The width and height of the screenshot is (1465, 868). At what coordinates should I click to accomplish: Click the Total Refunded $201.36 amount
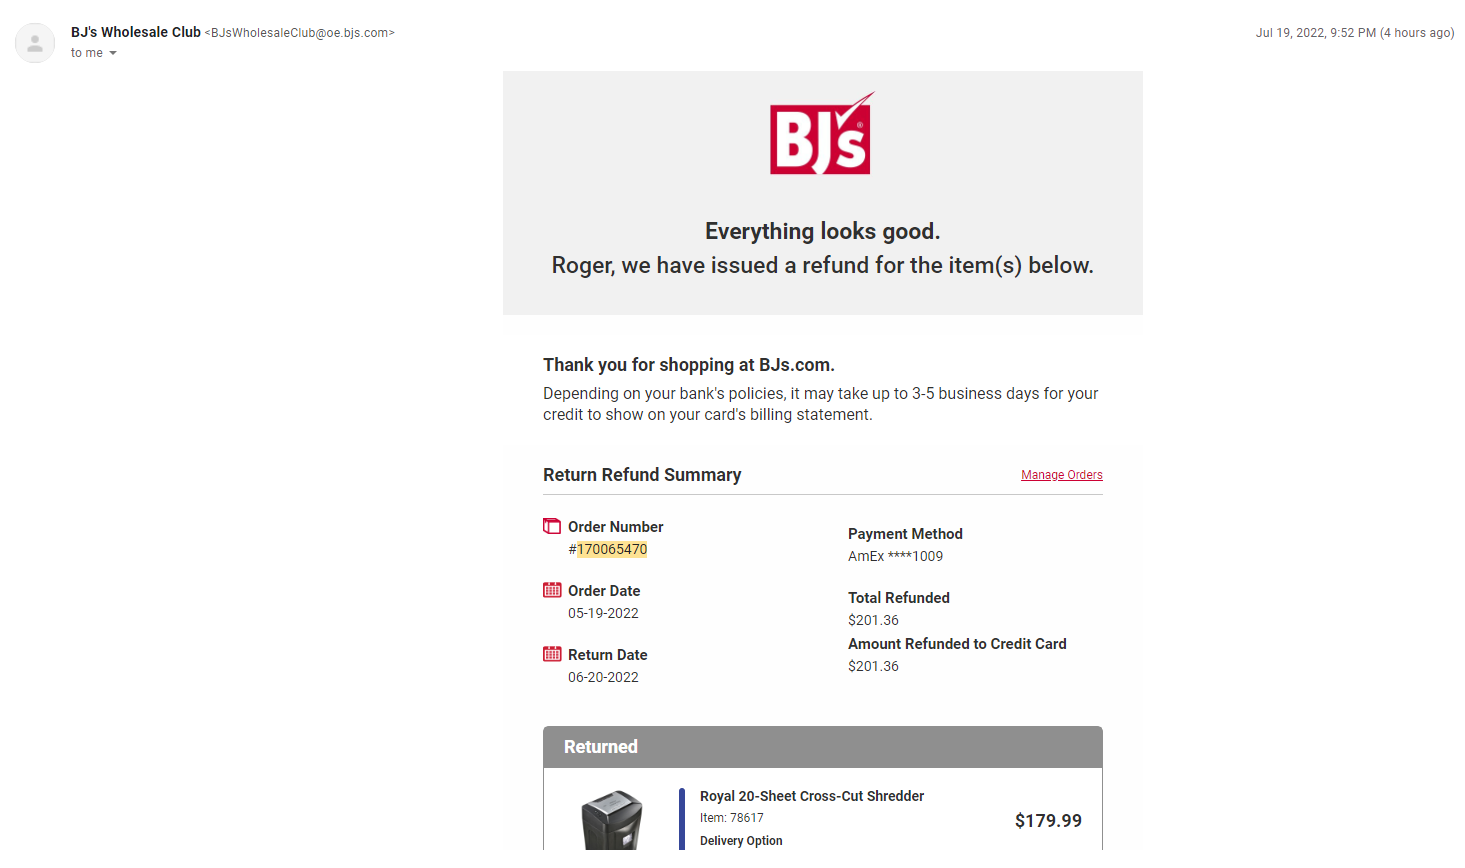click(x=874, y=620)
